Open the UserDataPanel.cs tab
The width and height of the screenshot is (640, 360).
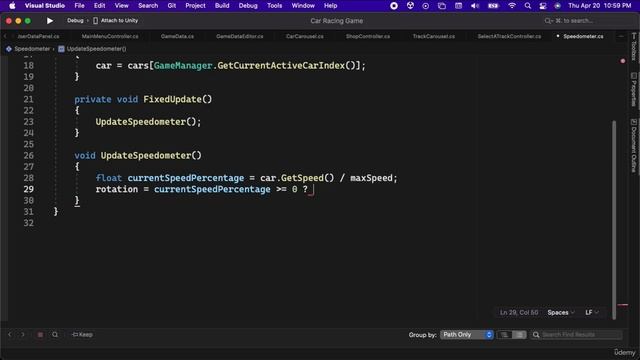(38, 36)
